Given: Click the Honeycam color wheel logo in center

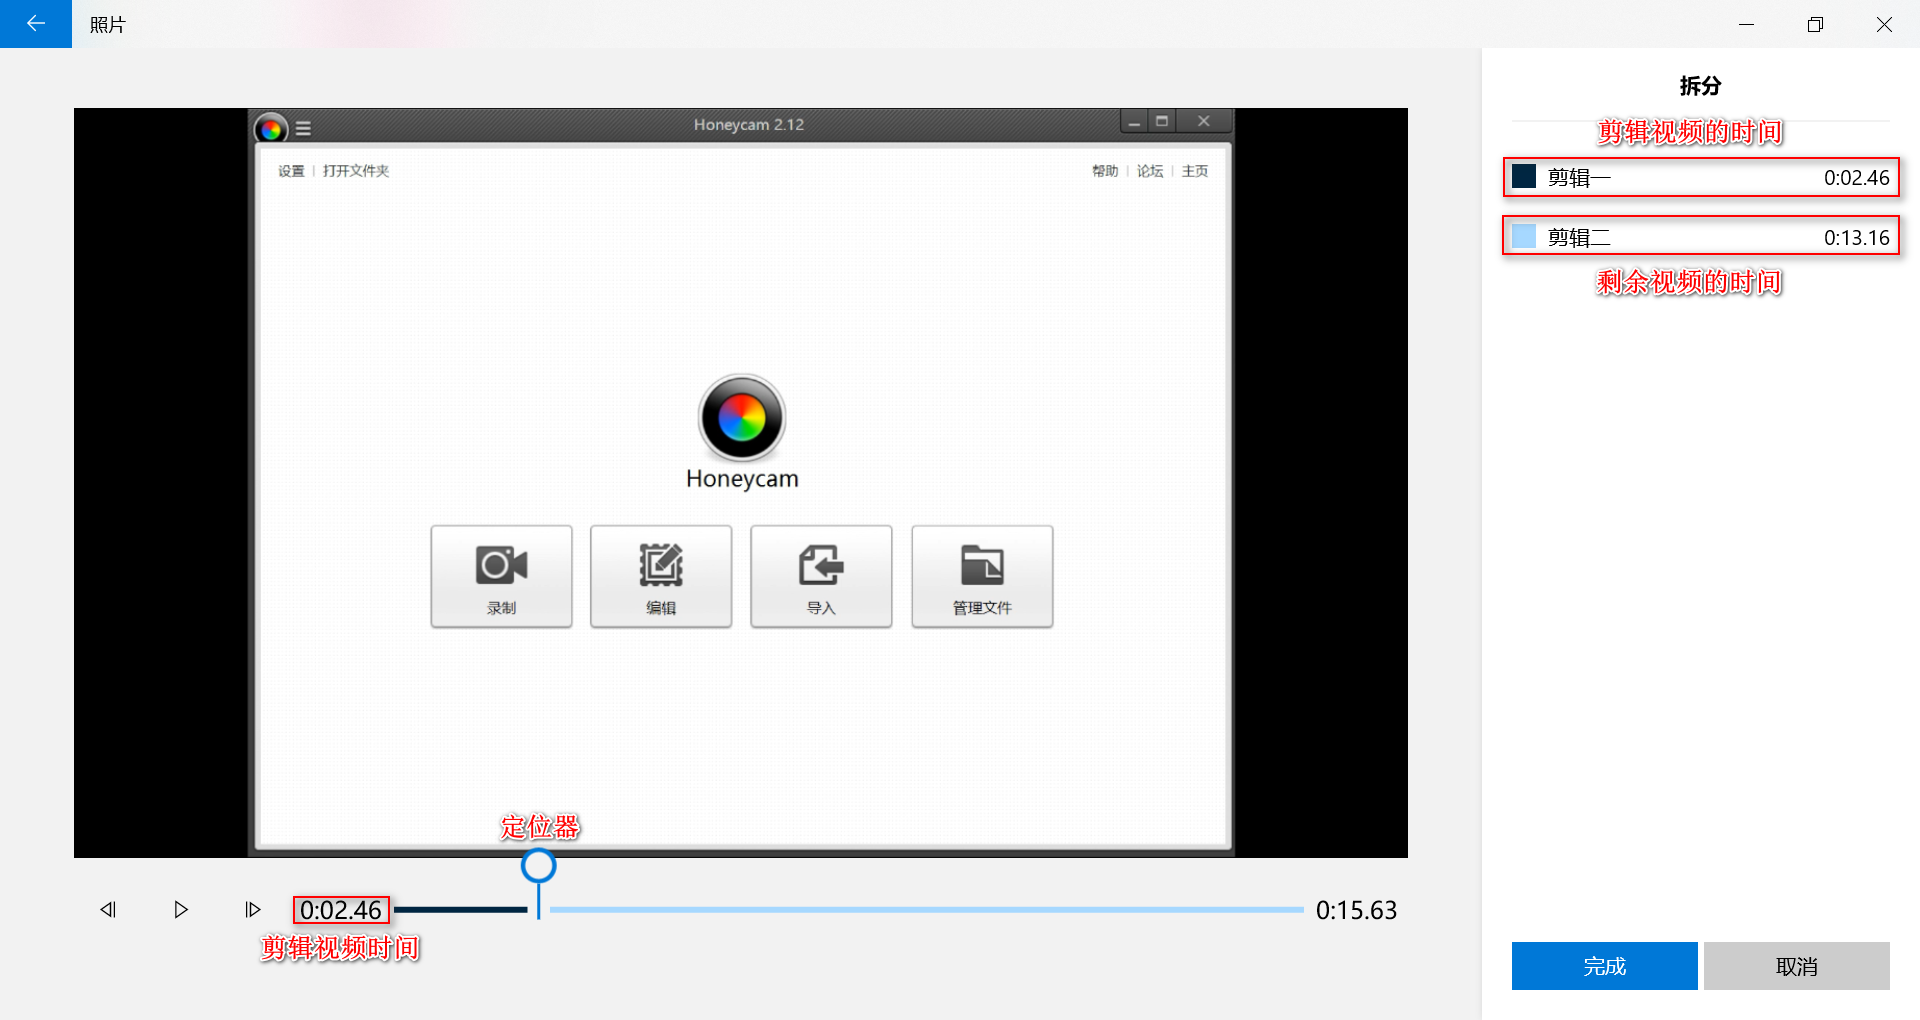Looking at the screenshot, I should tap(742, 418).
